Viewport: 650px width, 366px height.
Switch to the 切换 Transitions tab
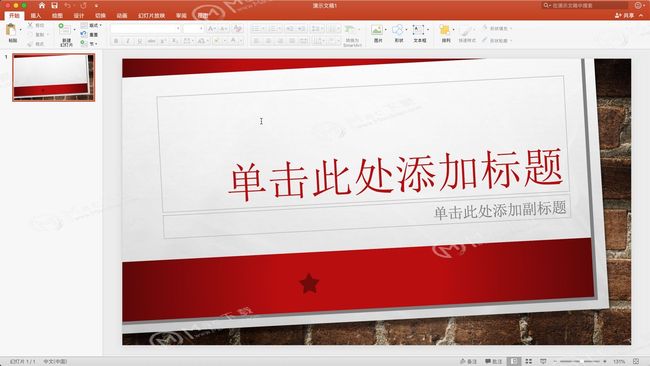click(100, 15)
